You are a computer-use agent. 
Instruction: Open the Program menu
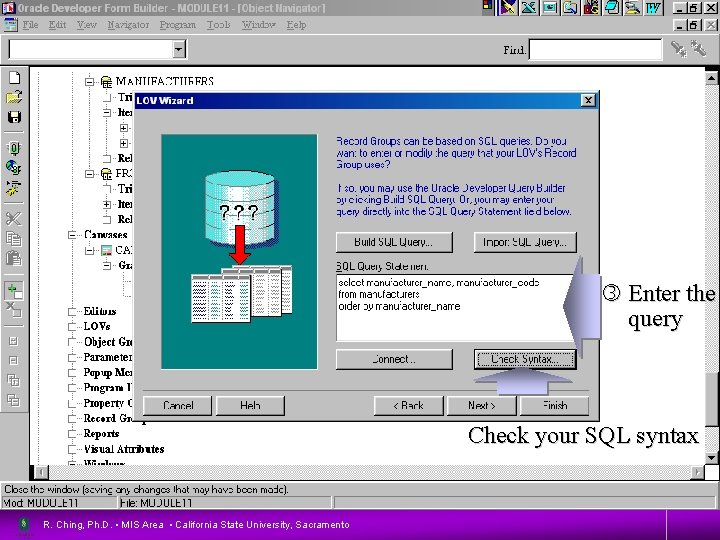[x=178, y=25]
